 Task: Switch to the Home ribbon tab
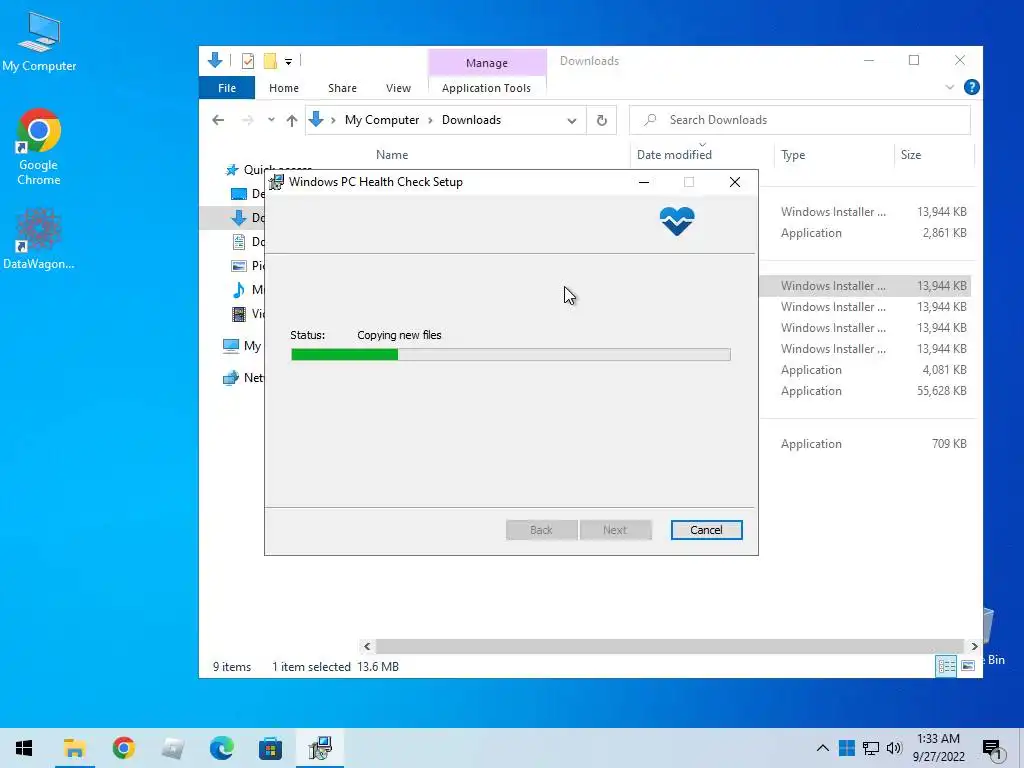pos(283,88)
